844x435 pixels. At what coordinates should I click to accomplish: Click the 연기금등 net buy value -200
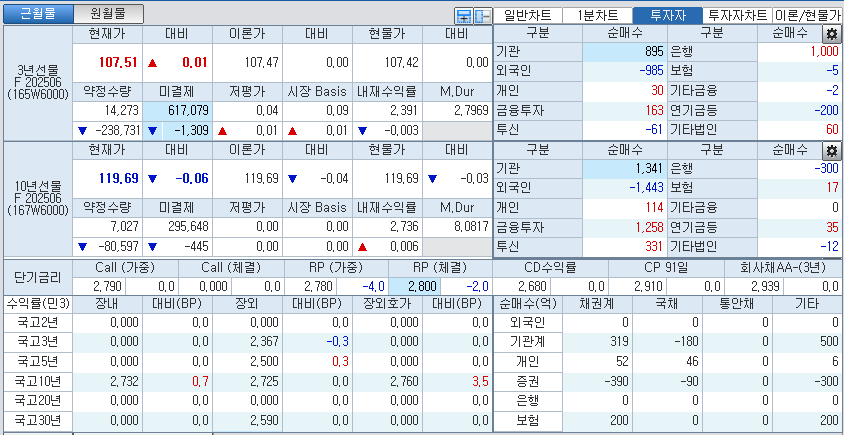click(826, 111)
